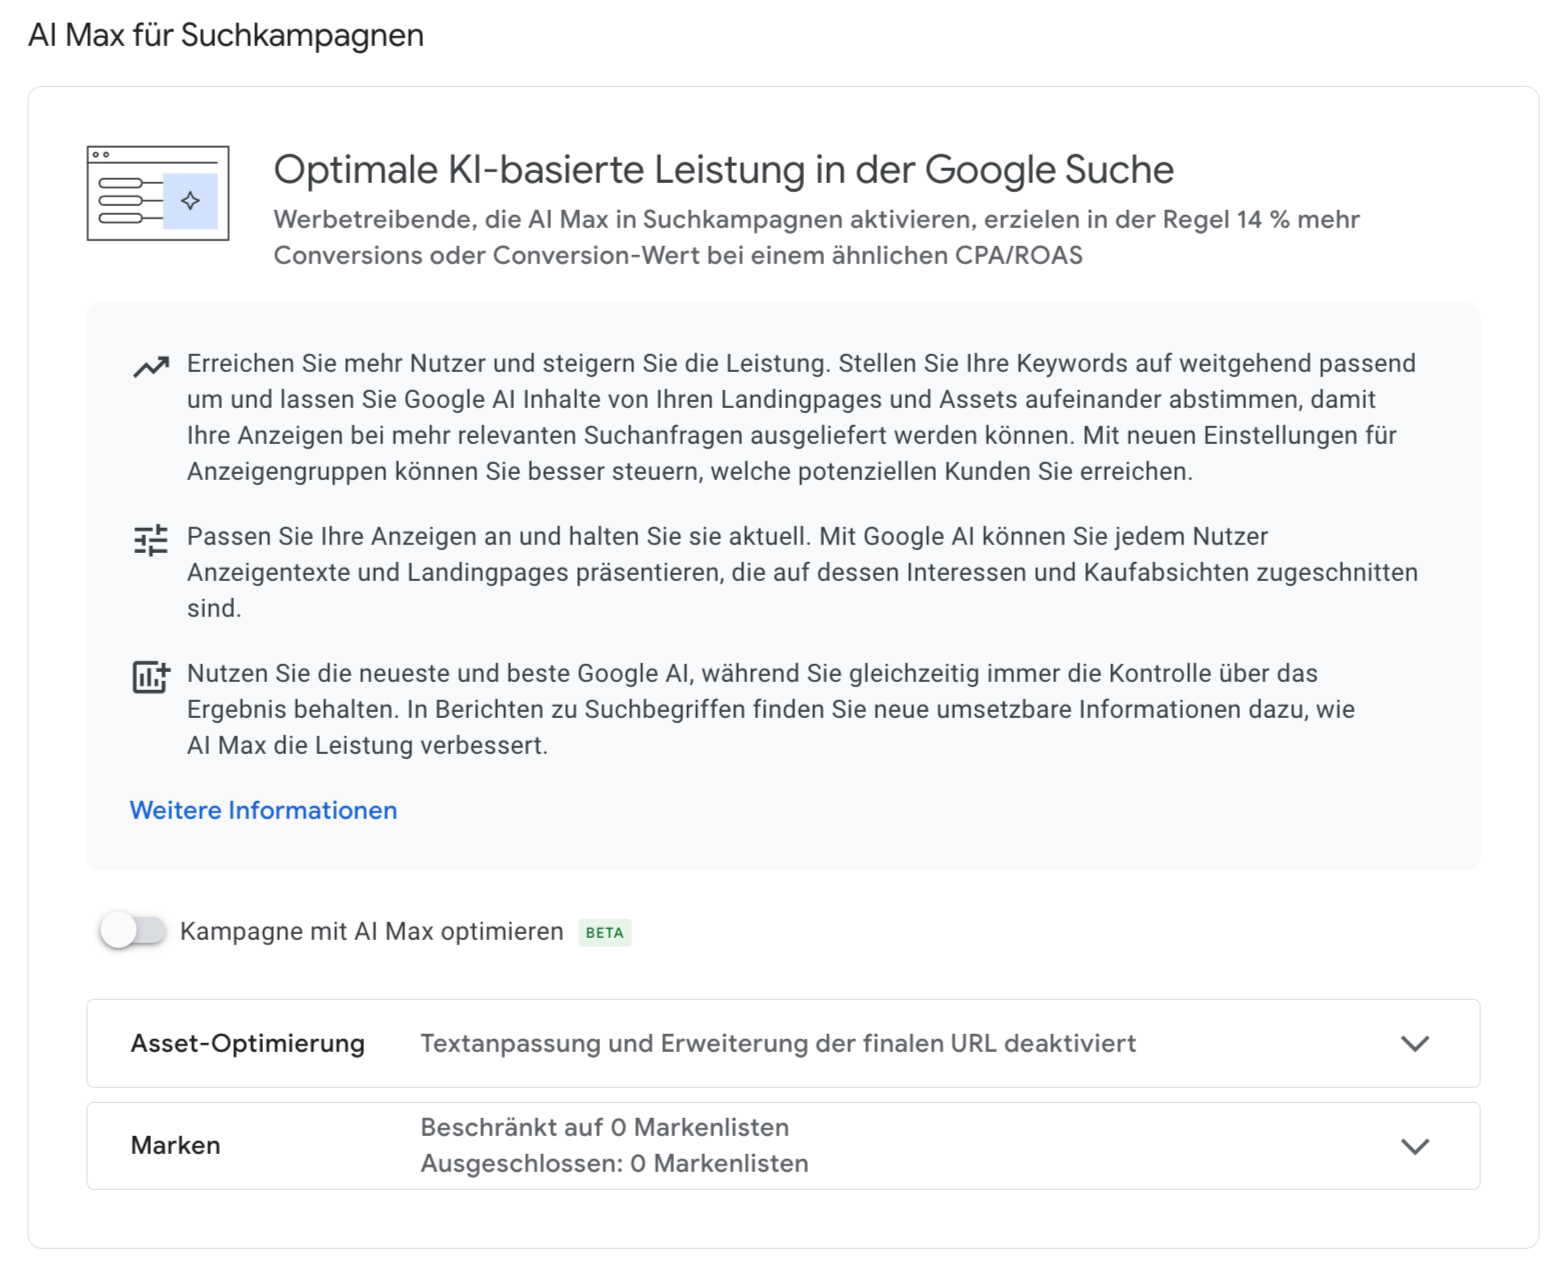Screen dimensions: 1564x1268
Task: Click 'Beschränkt auf 0 Markenlisten' text
Action: pyautogui.click(x=604, y=1127)
